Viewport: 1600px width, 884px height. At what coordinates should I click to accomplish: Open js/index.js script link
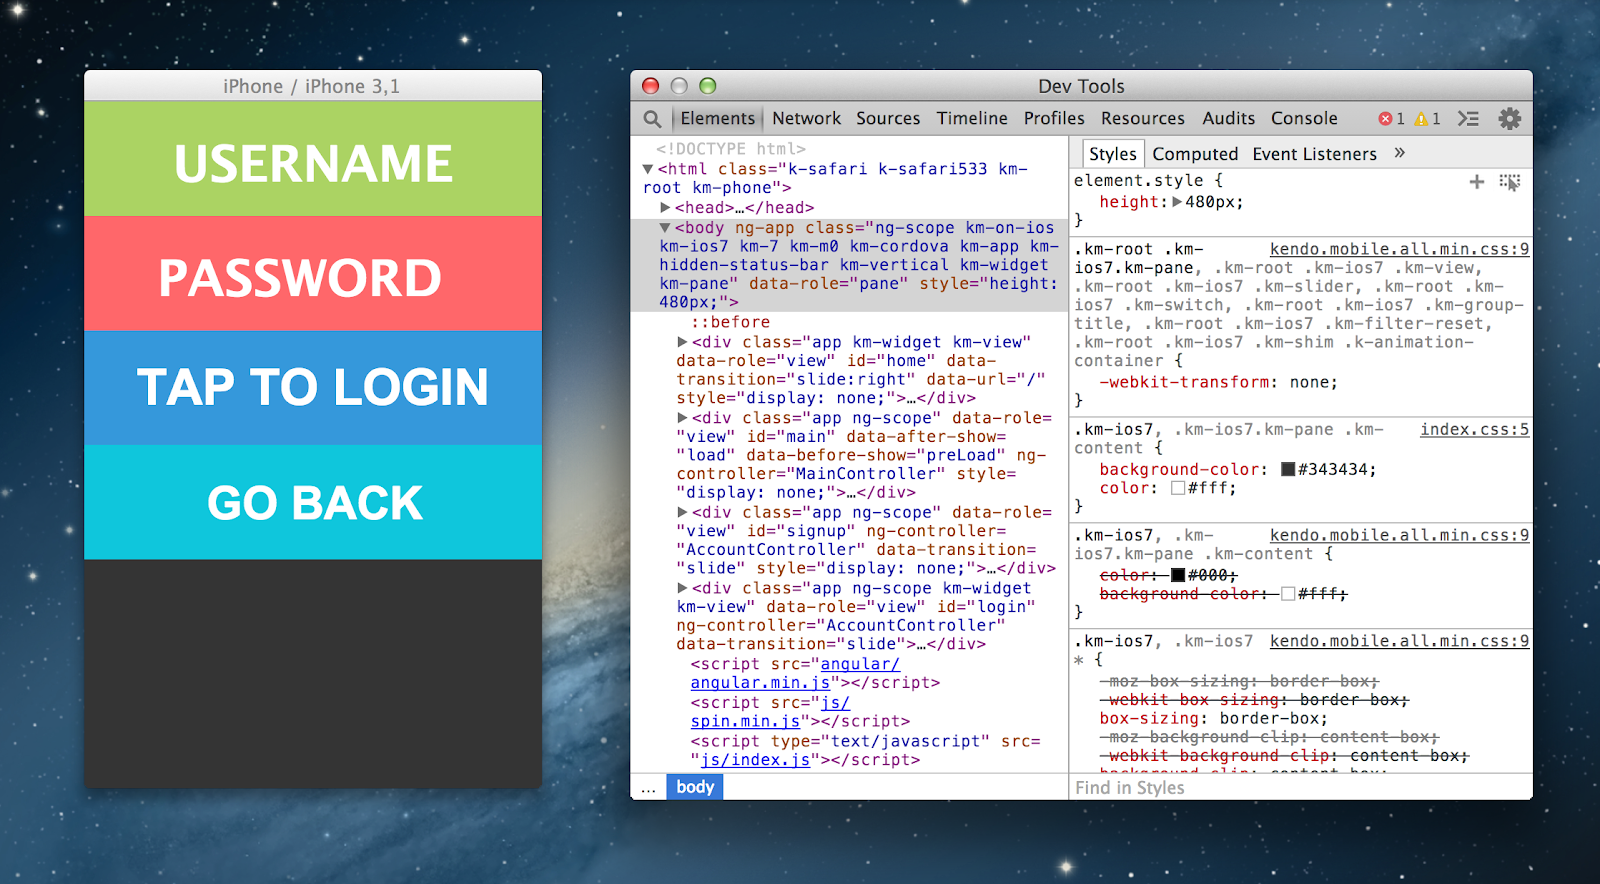[x=755, y=760]
